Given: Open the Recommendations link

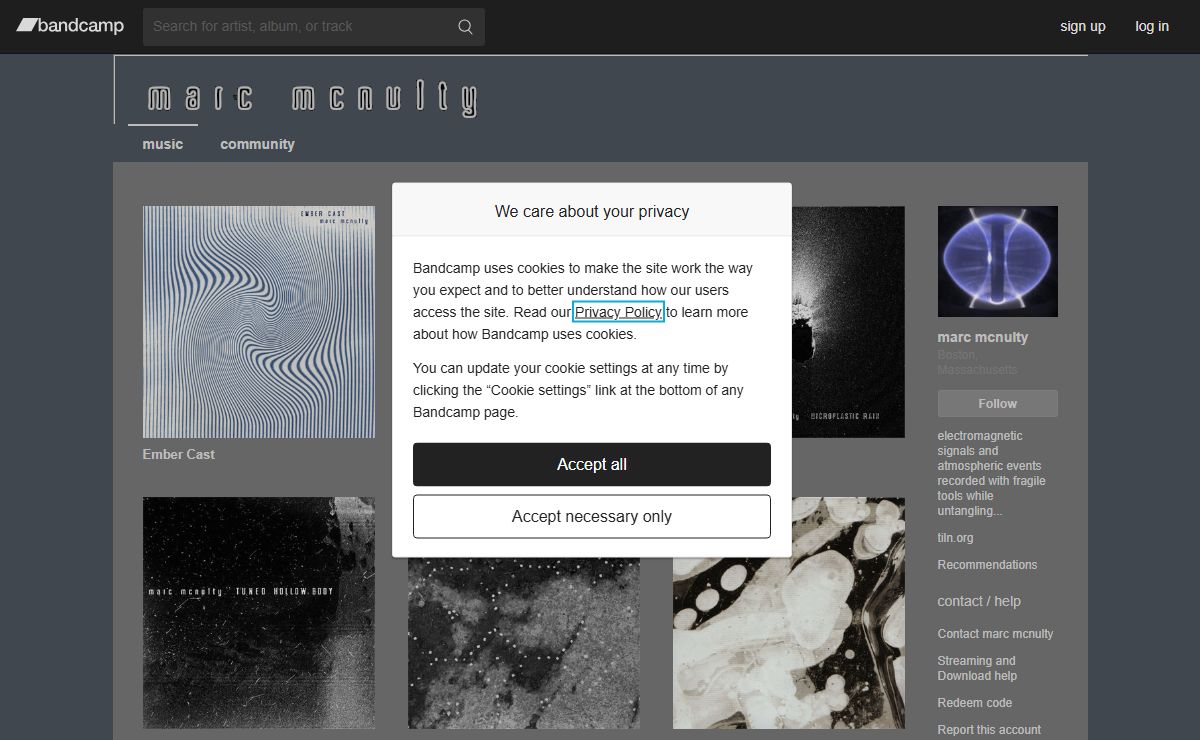Looking at the screenshot, I should 987,565.
